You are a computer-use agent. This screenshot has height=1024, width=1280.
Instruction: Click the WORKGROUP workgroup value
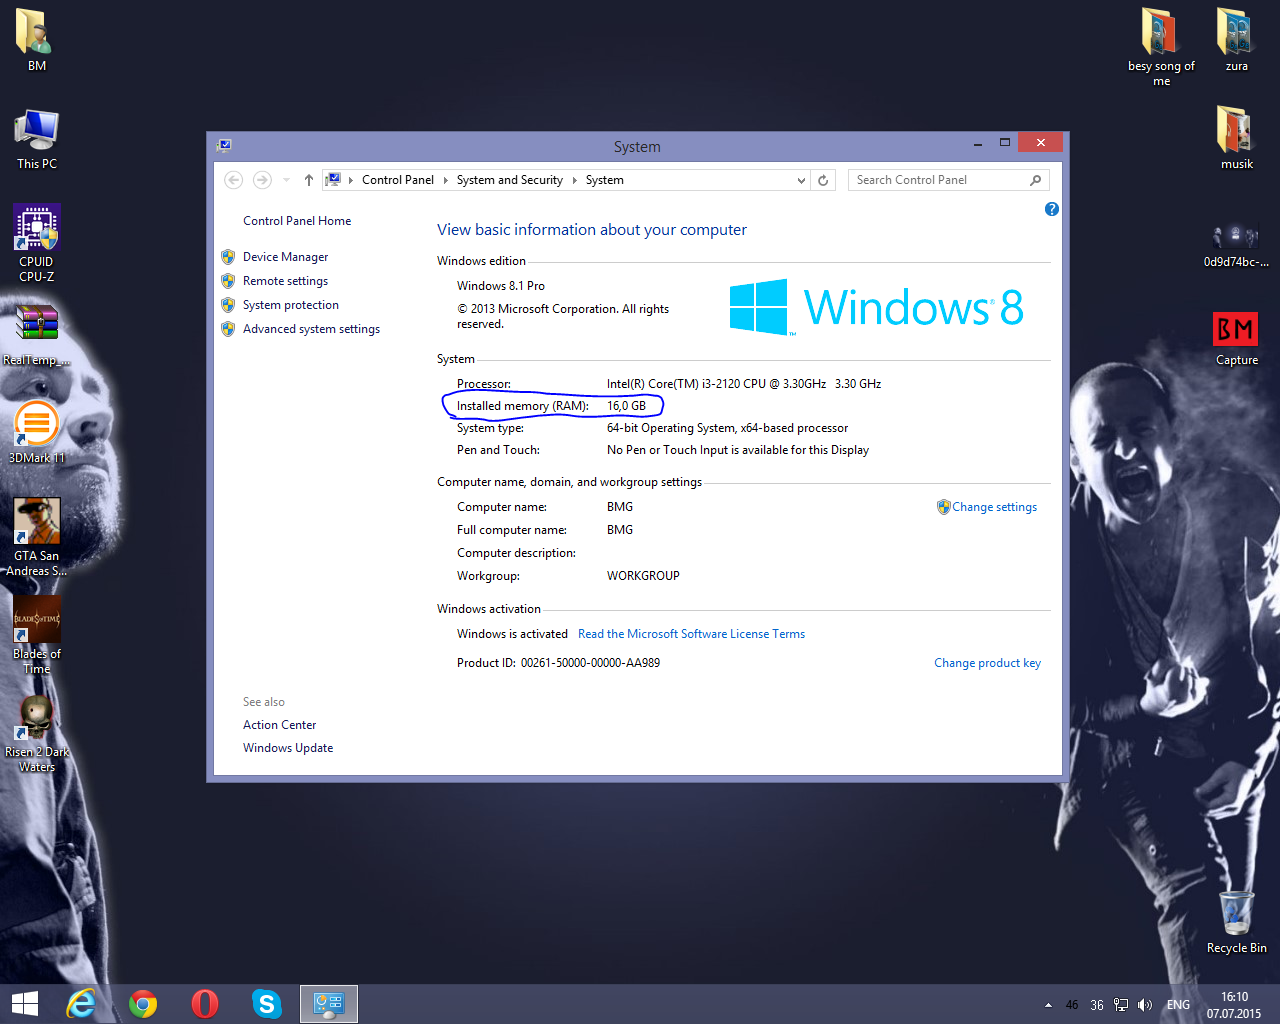point(643,576)
